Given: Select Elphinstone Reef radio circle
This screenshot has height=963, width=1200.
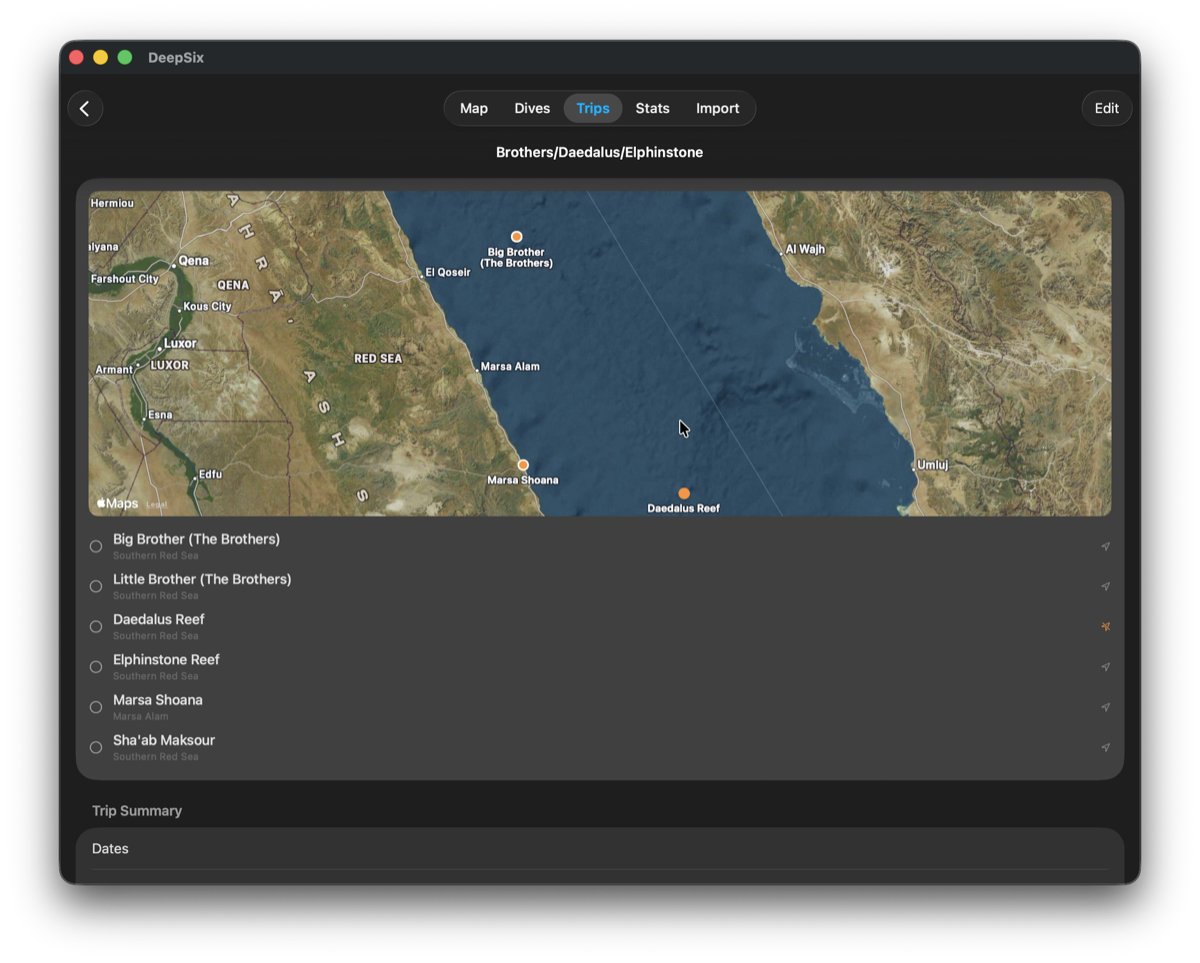Looking at the screenshot, I should (96, 667).
